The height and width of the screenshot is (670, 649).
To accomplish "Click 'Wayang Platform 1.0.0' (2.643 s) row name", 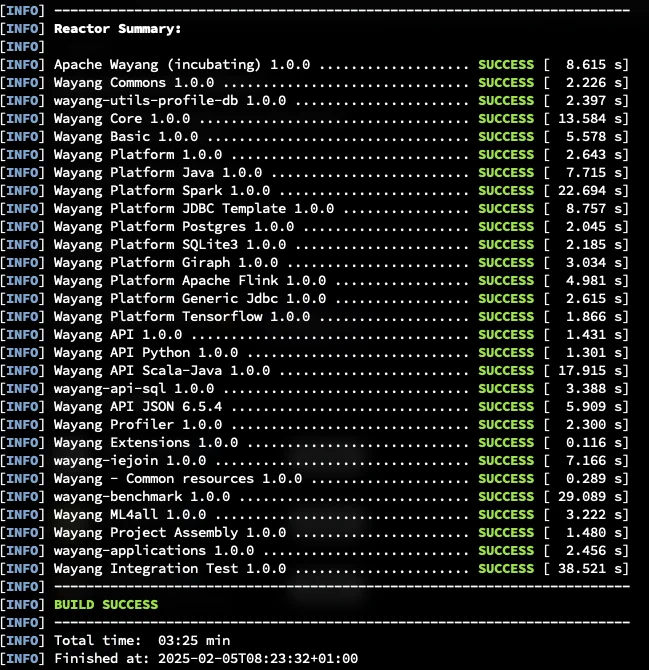I will click(x=138, y=155).
